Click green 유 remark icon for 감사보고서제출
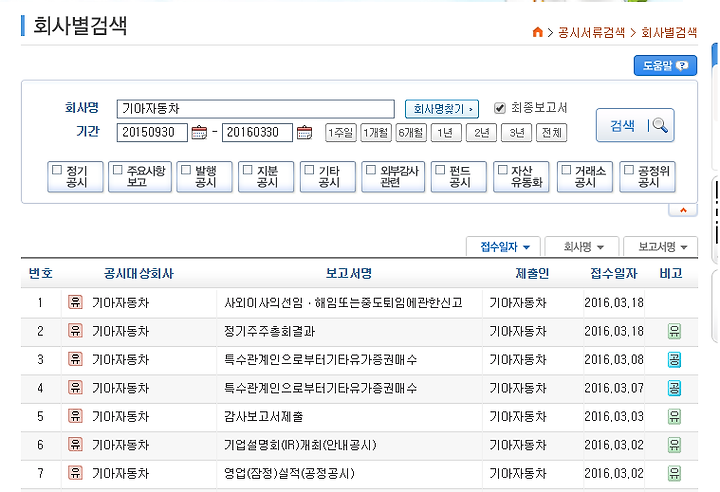Screen dimensions: 720x492 [674, 417]
